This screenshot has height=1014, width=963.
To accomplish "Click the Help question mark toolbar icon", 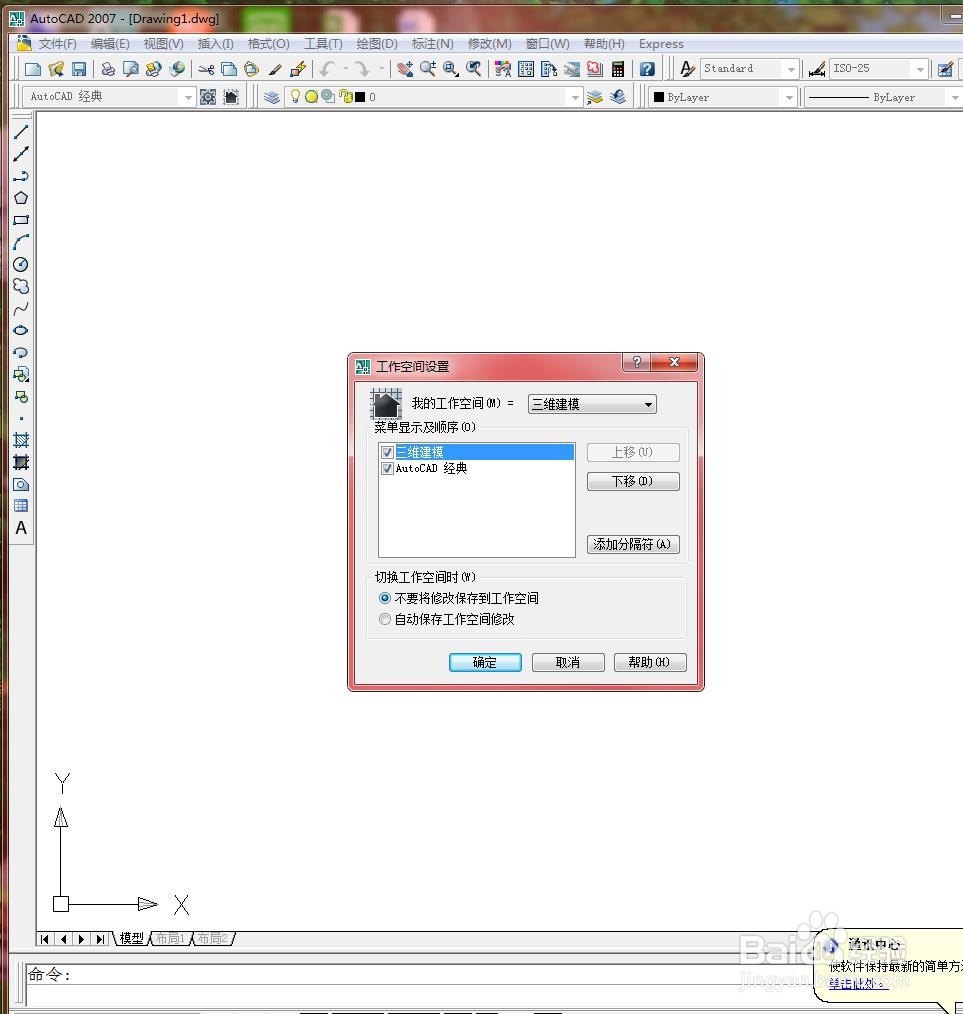I will pyautogui.click(x=647, y=69).
